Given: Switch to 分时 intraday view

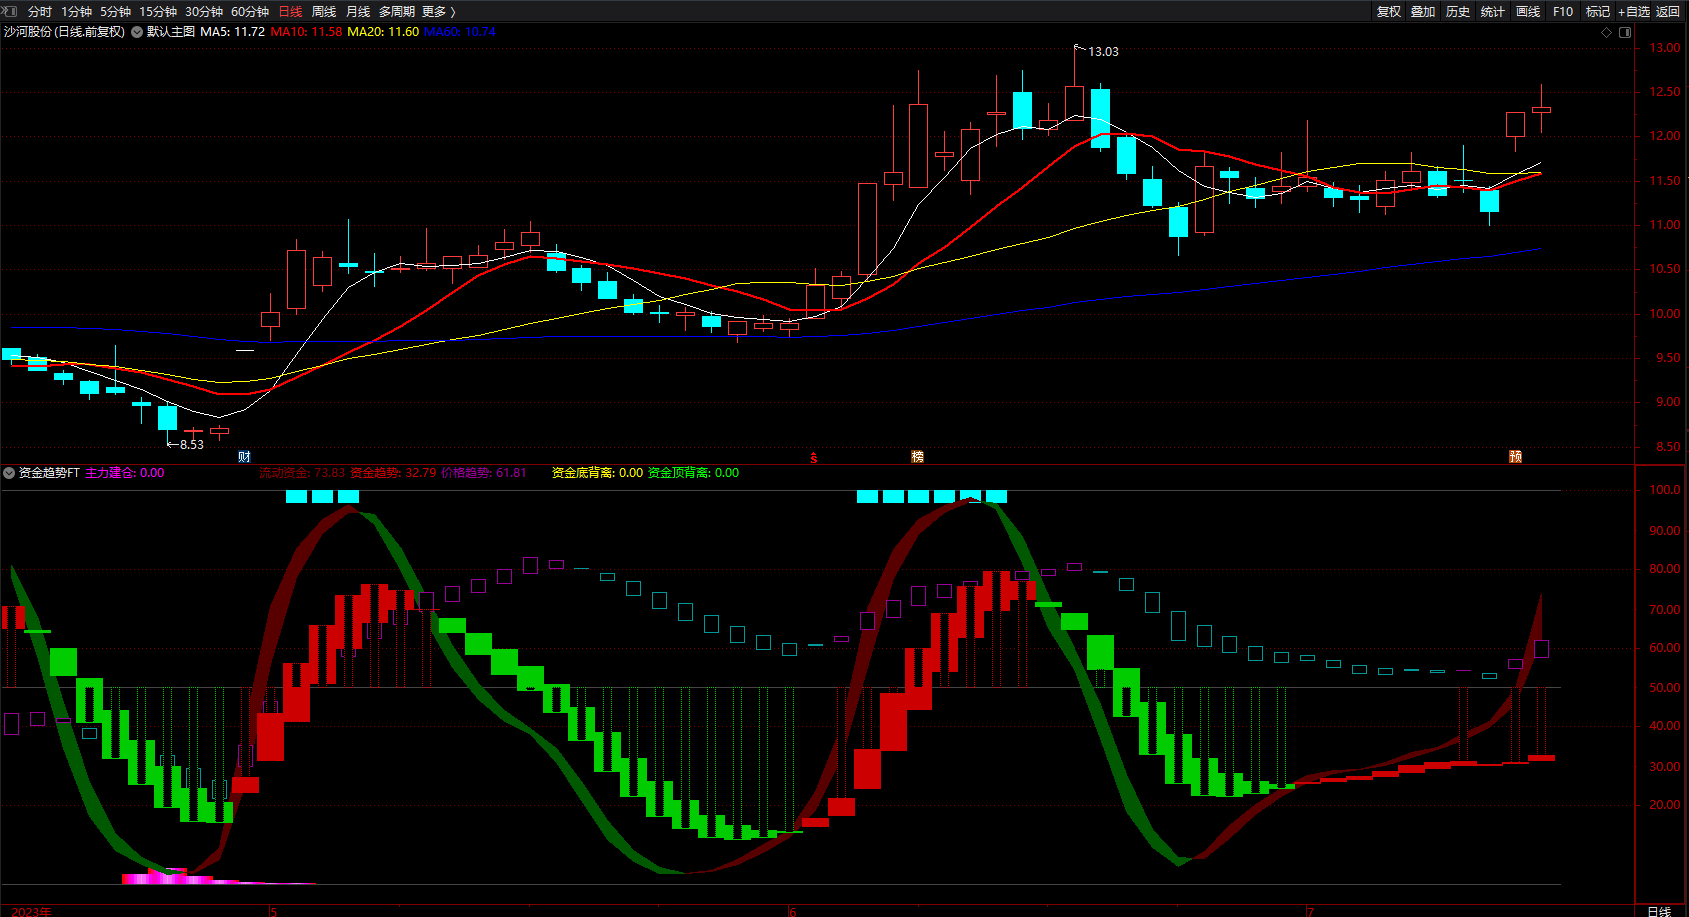Looking at the screenshot, I should click(40, 12).
